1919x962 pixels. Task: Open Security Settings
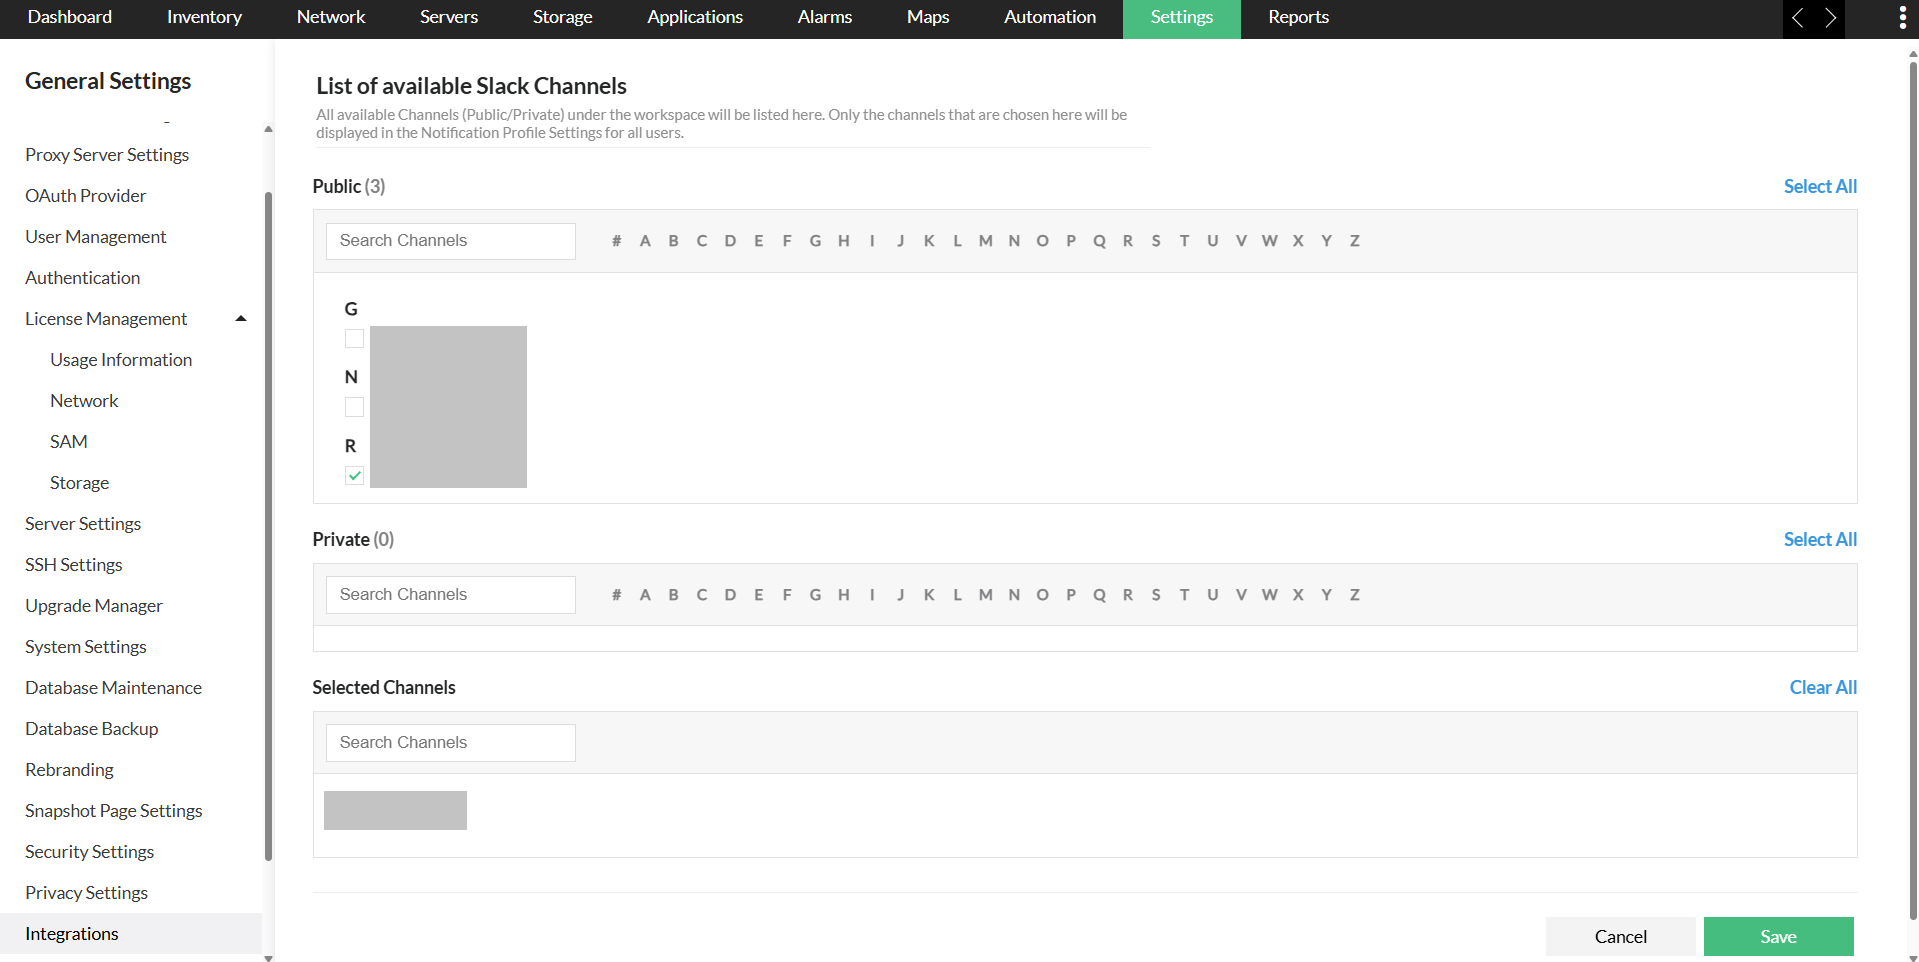tap(90, 852)
